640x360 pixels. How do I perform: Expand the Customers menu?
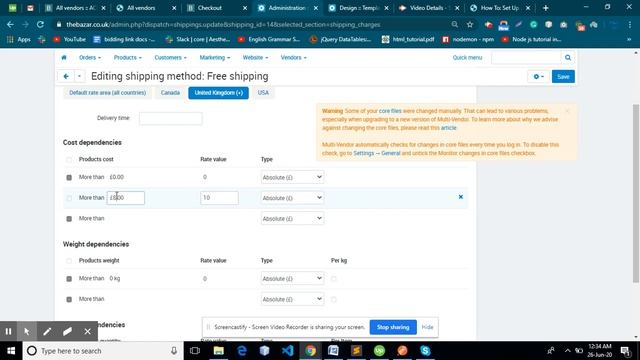171,58
